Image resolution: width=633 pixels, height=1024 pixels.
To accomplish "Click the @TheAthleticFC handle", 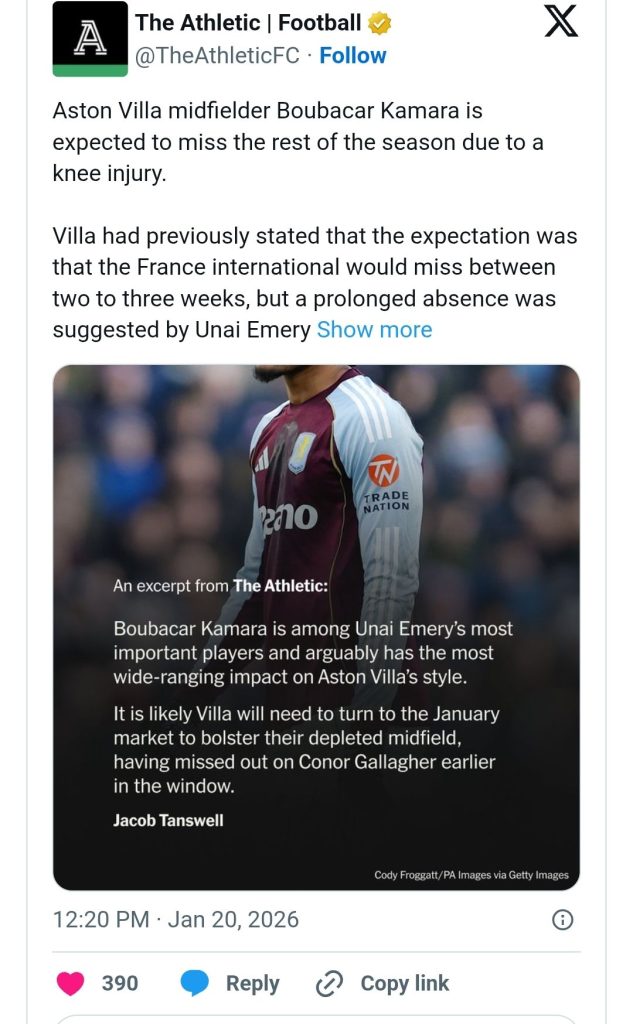I will (x=217, y=56).
